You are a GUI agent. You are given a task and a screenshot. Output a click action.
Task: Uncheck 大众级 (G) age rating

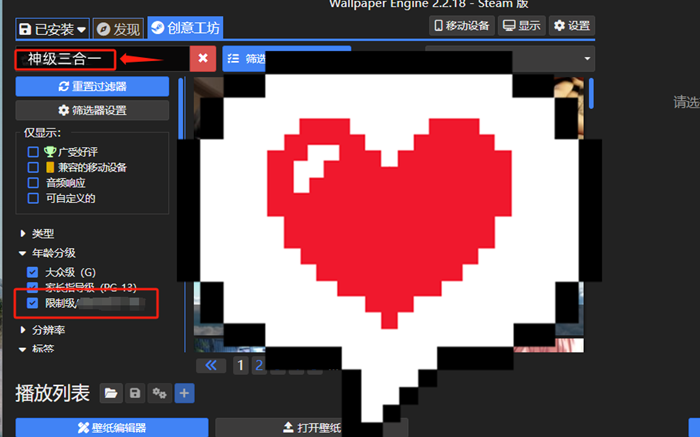click(x=34, y=271)
